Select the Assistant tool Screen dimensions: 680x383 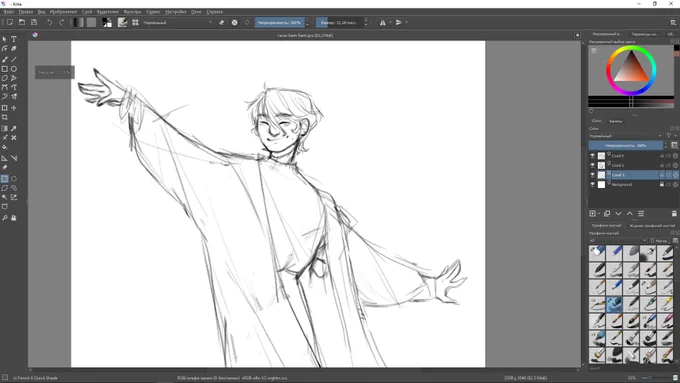pyautogui.click(x=5, y=158)
